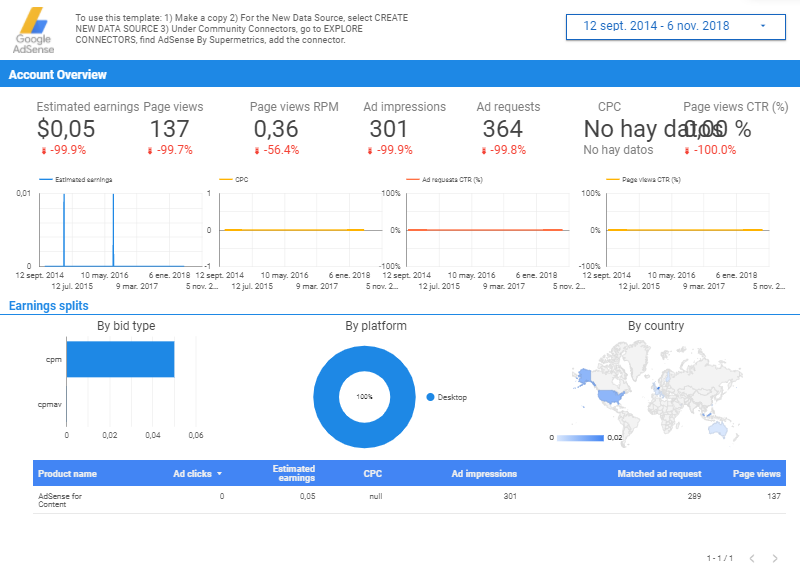The height and width of the screenshot is (565, 800).
Task: Sort by Ad impressions column header
Action: pos(484,474)
